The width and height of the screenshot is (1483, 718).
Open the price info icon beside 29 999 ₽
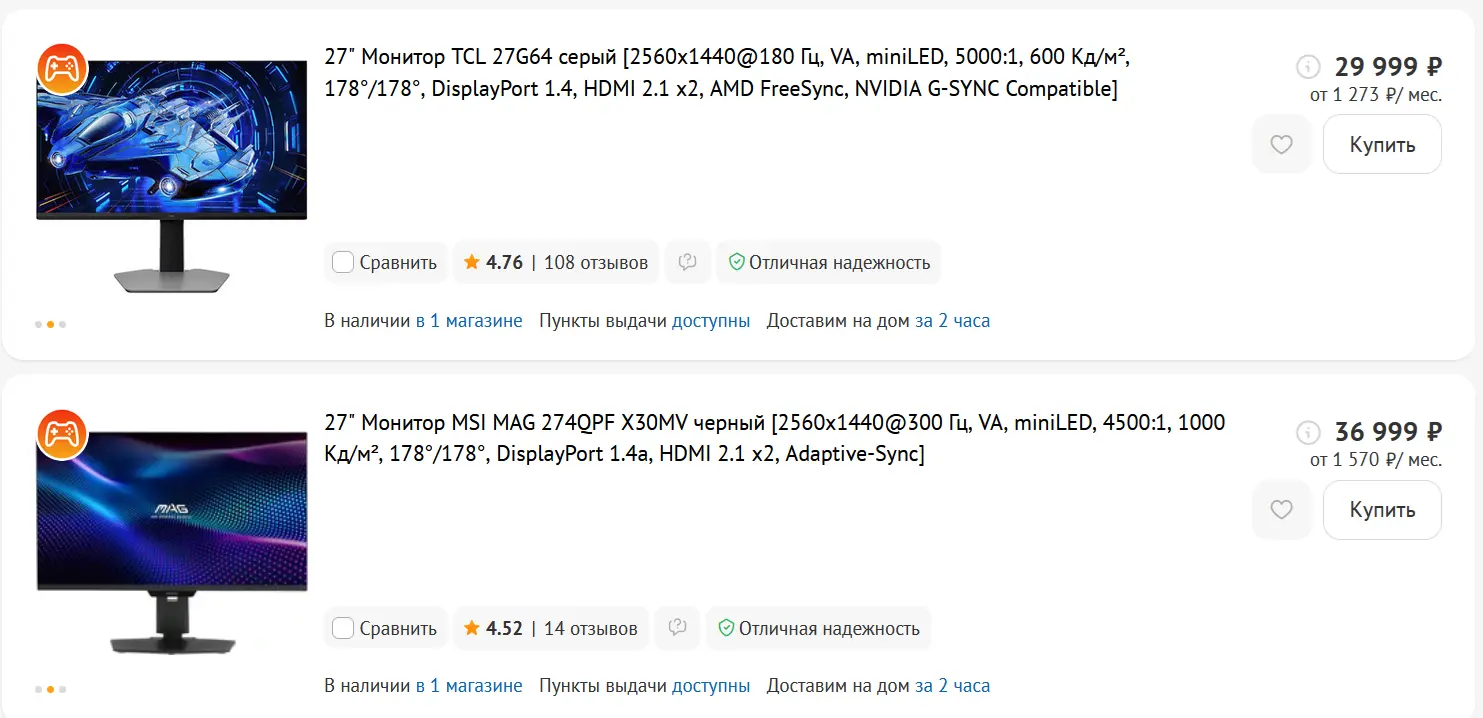[1307, 67]
